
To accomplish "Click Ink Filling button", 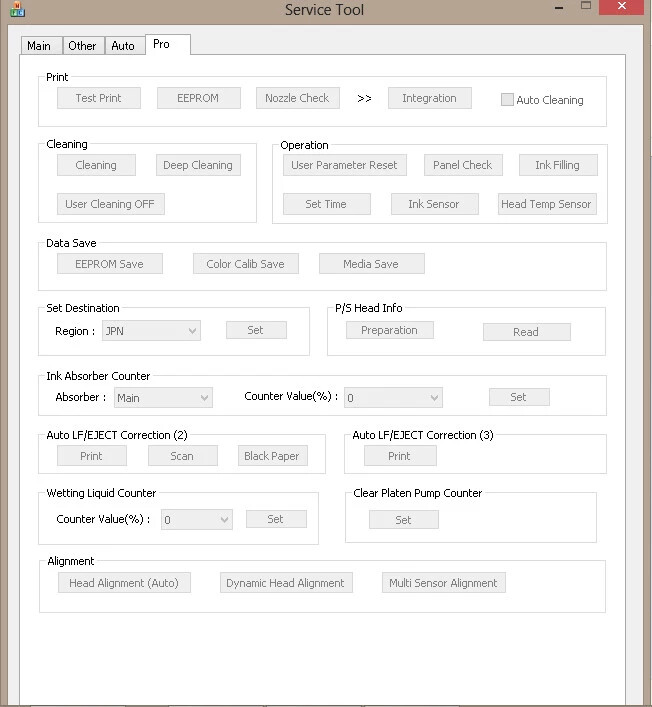I will (558, 165).
